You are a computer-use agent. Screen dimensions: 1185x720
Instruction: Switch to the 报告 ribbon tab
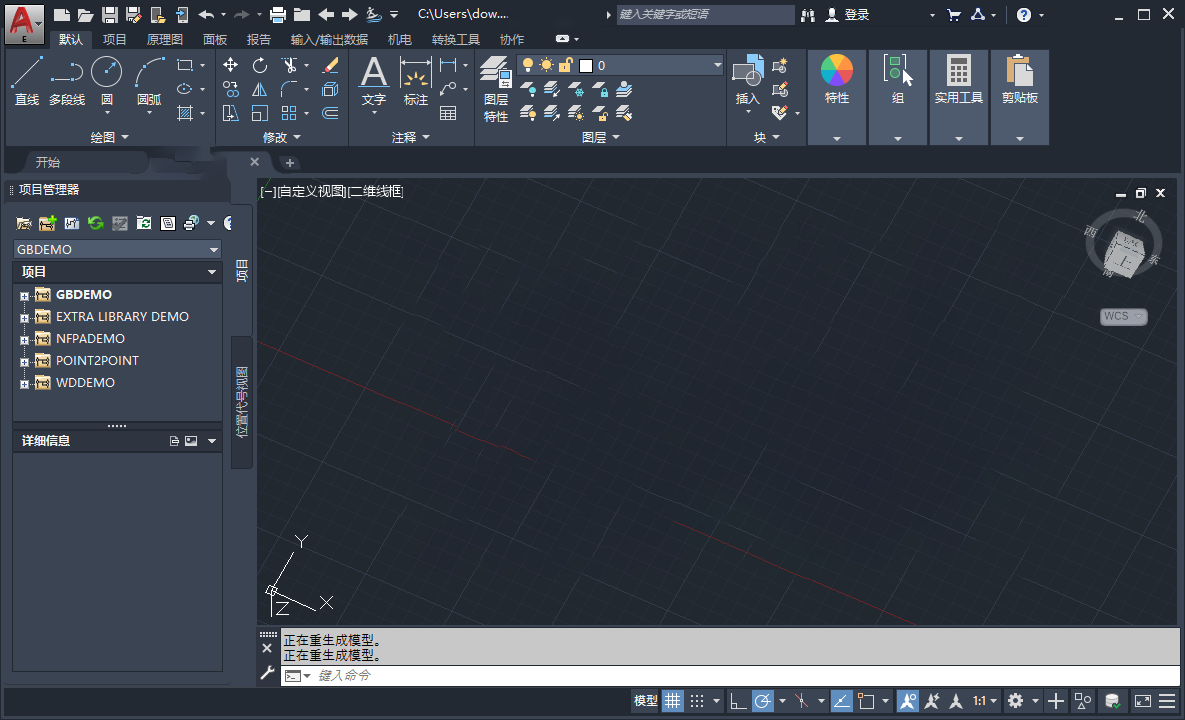(258, 39)
